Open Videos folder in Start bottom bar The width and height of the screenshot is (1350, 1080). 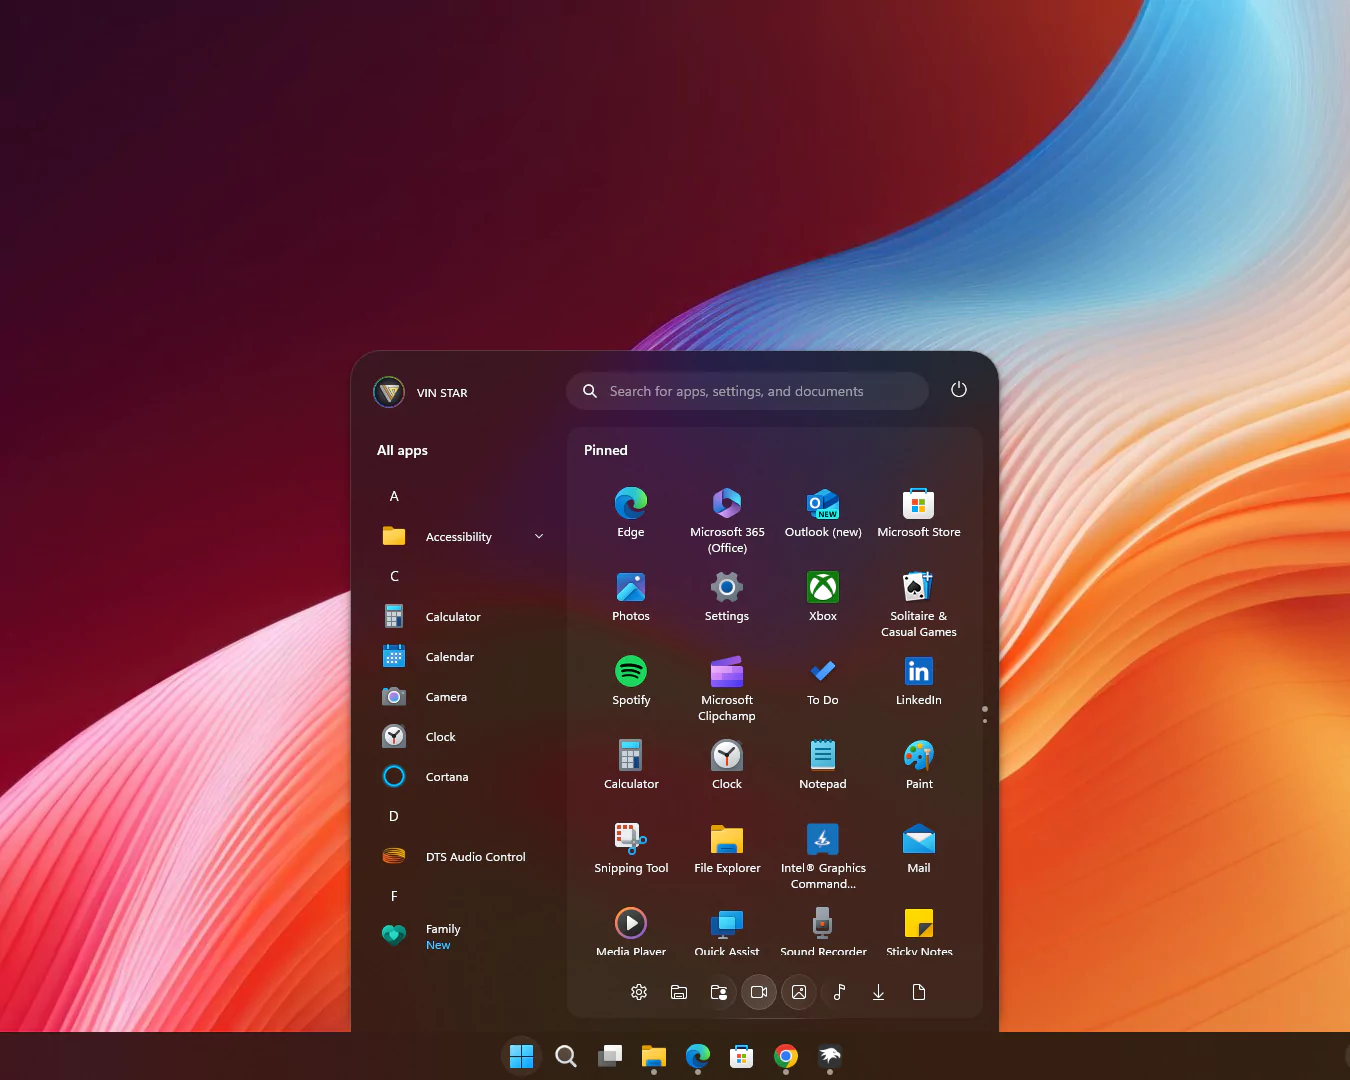(x=759, y=992)
